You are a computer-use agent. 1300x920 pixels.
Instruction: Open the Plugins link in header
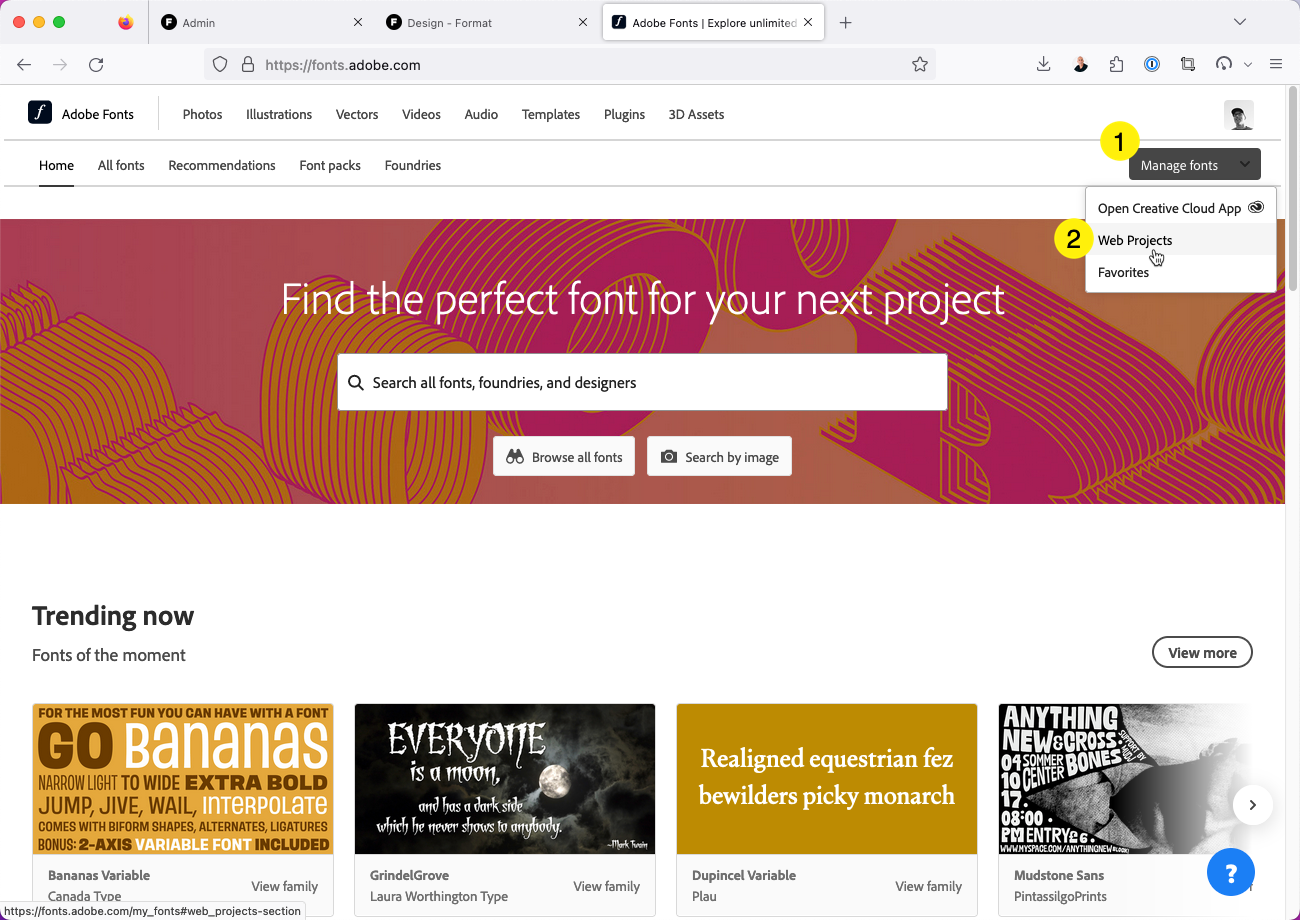coord(624,114)
